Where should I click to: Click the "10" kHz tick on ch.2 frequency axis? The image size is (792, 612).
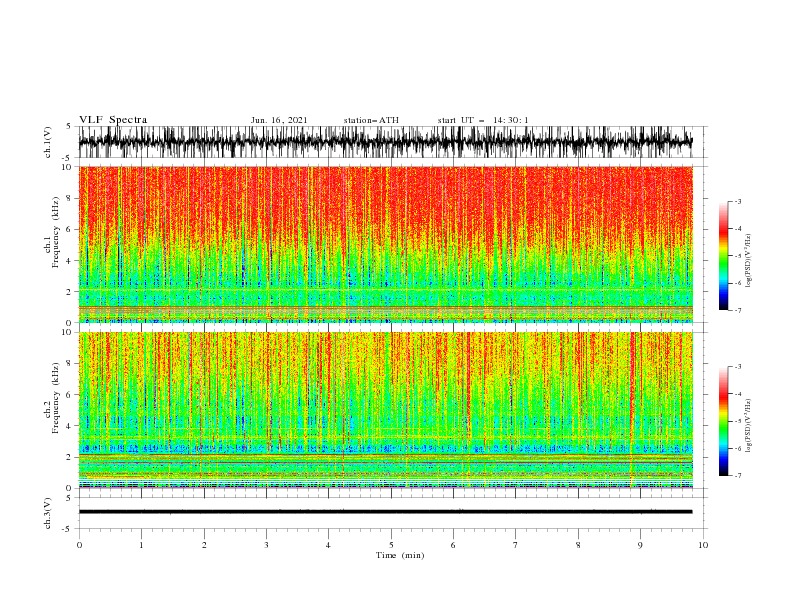point(67,332)
